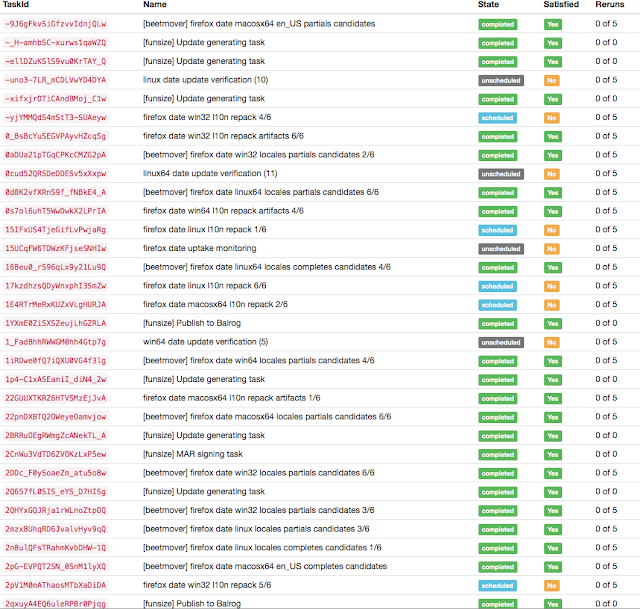Select the [funsize] MAR signing task row

[x=320, y=454]
